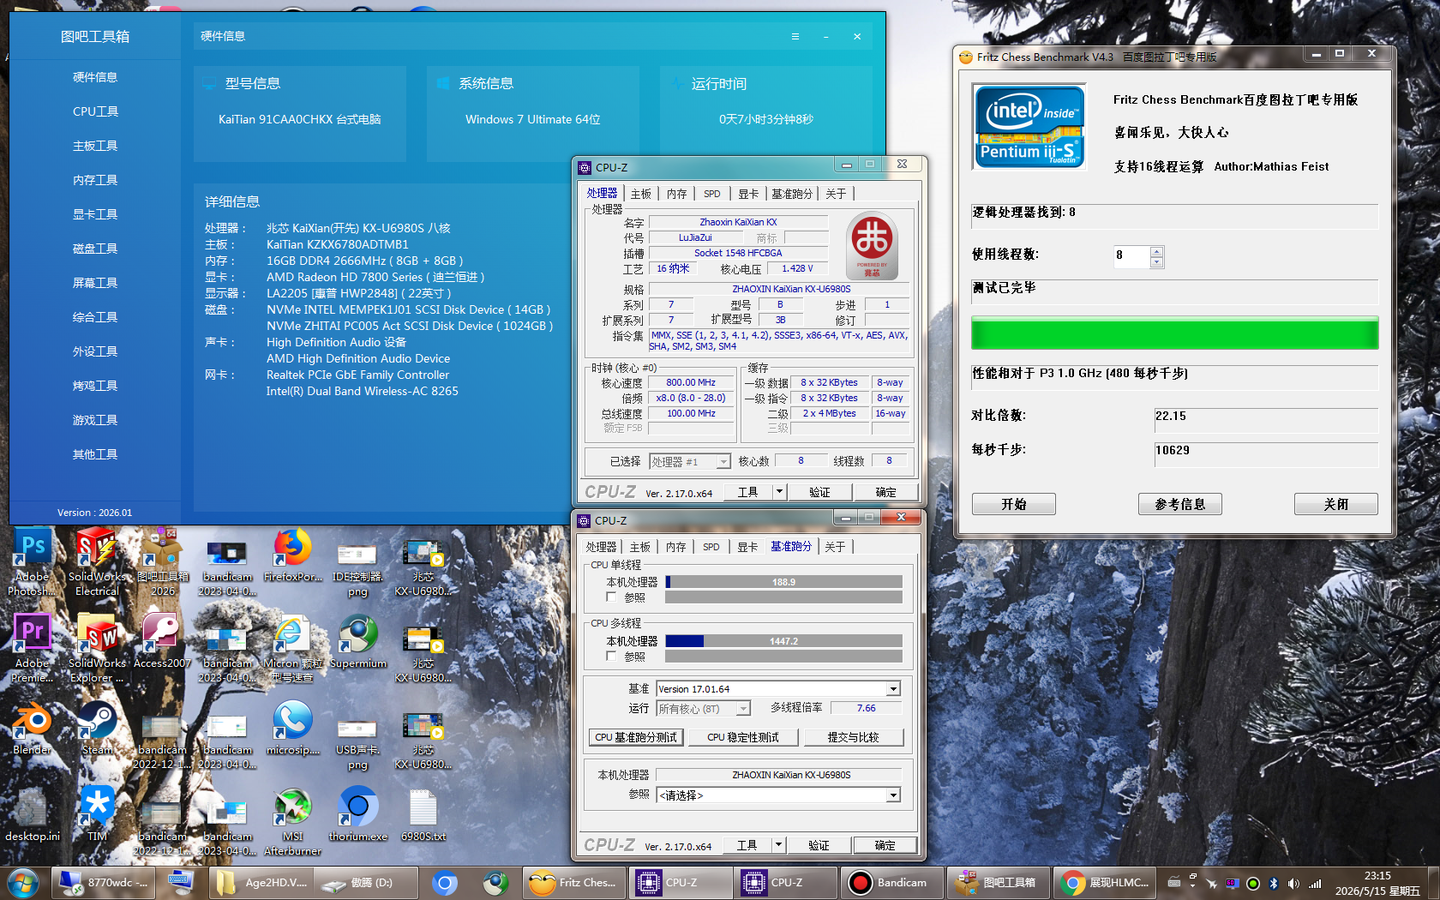Enable the multi-thread reference checkbox

[611, 656]
